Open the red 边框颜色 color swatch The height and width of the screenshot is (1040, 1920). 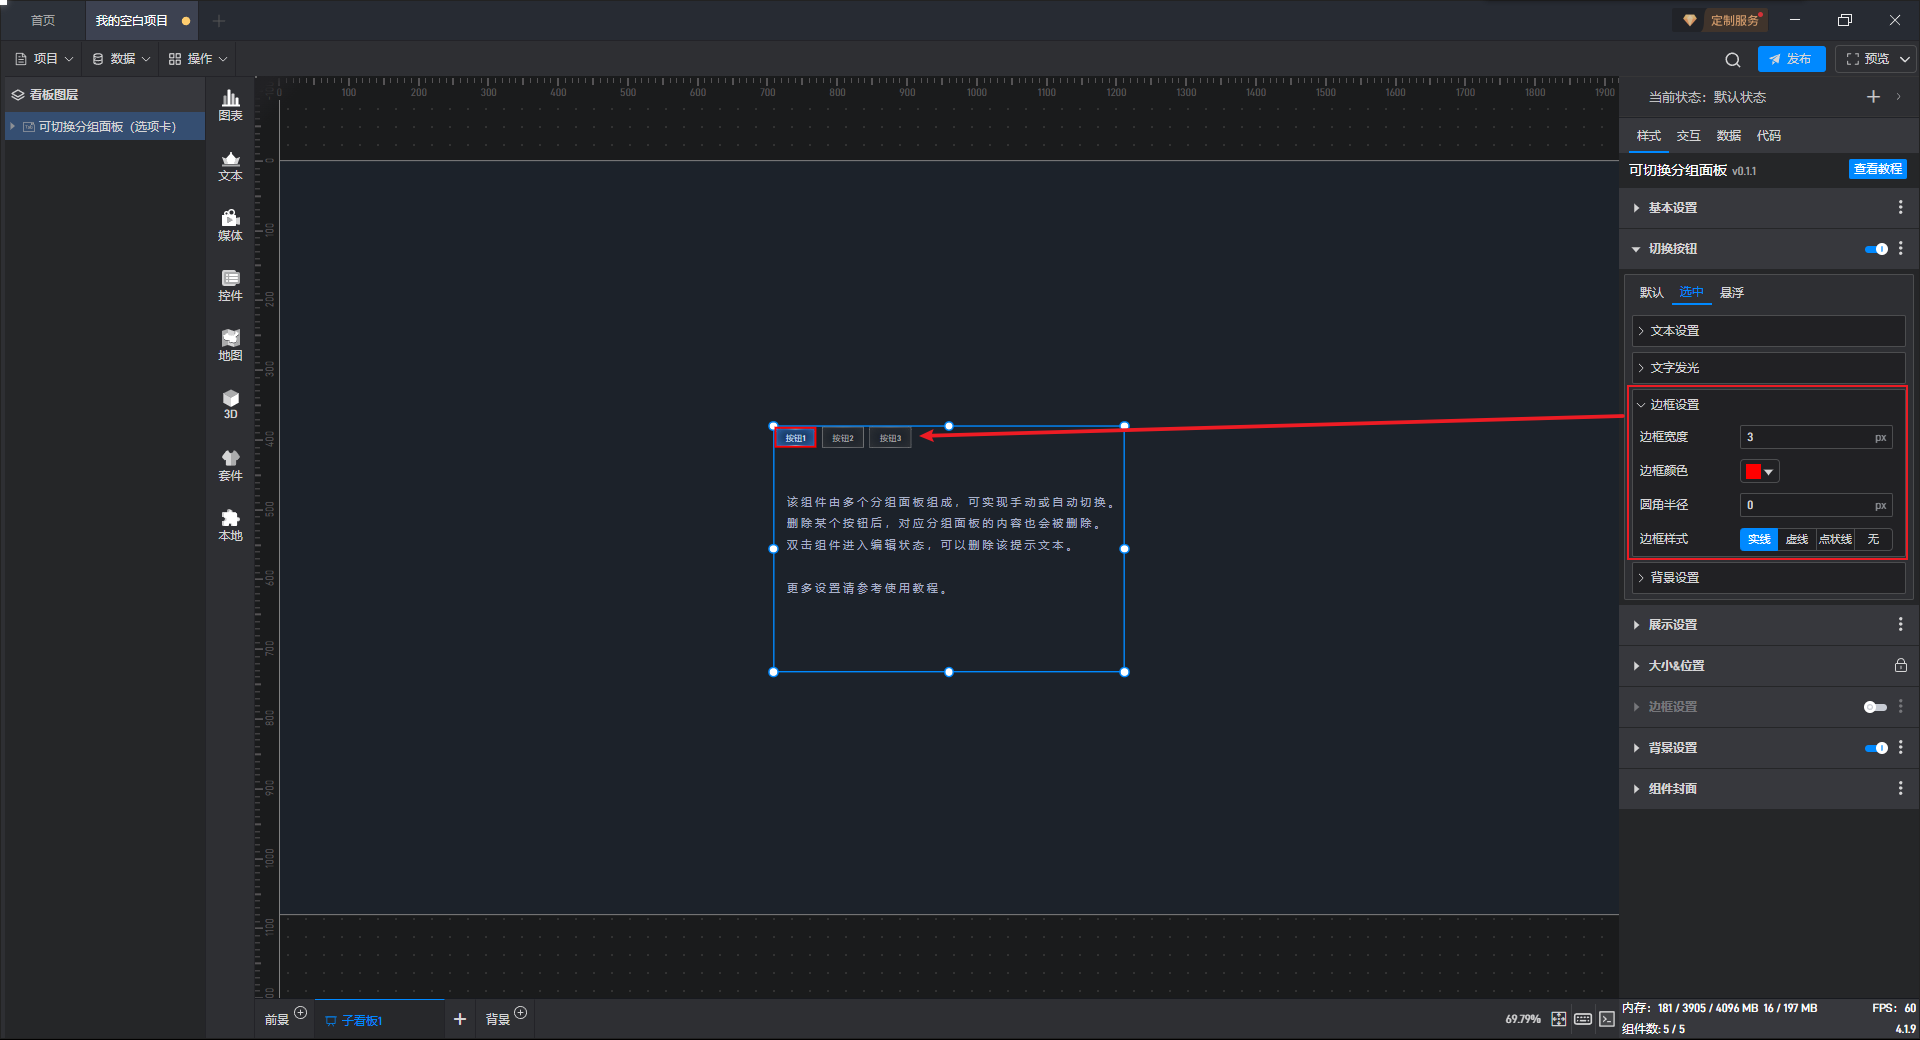pyautogui.click(x=1758, y=471)
